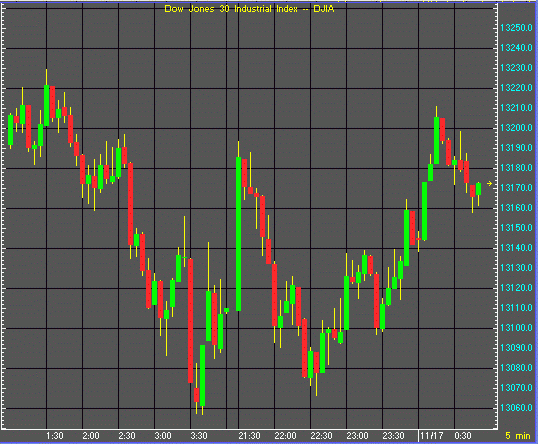538x444 pixels.
Task: Click the 13200.0 price axis label
Action: point(516,128)
